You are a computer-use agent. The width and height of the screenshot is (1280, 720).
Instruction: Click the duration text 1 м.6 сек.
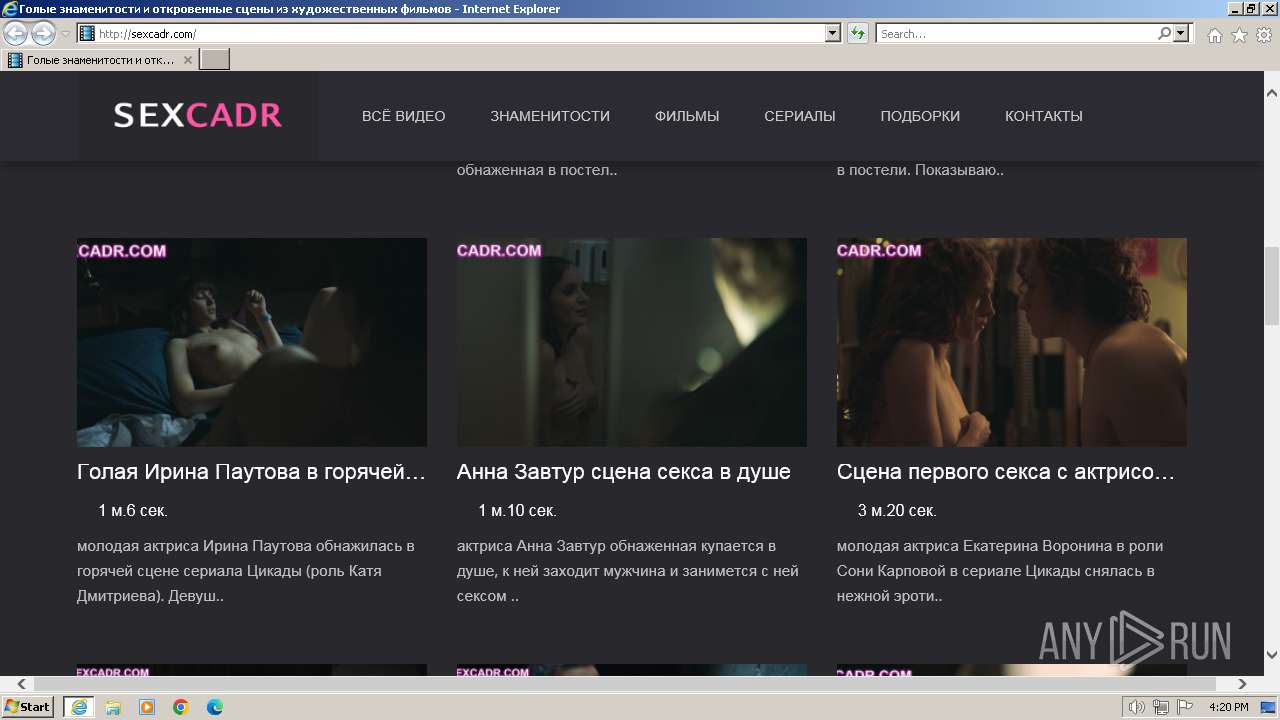(133, 511)
